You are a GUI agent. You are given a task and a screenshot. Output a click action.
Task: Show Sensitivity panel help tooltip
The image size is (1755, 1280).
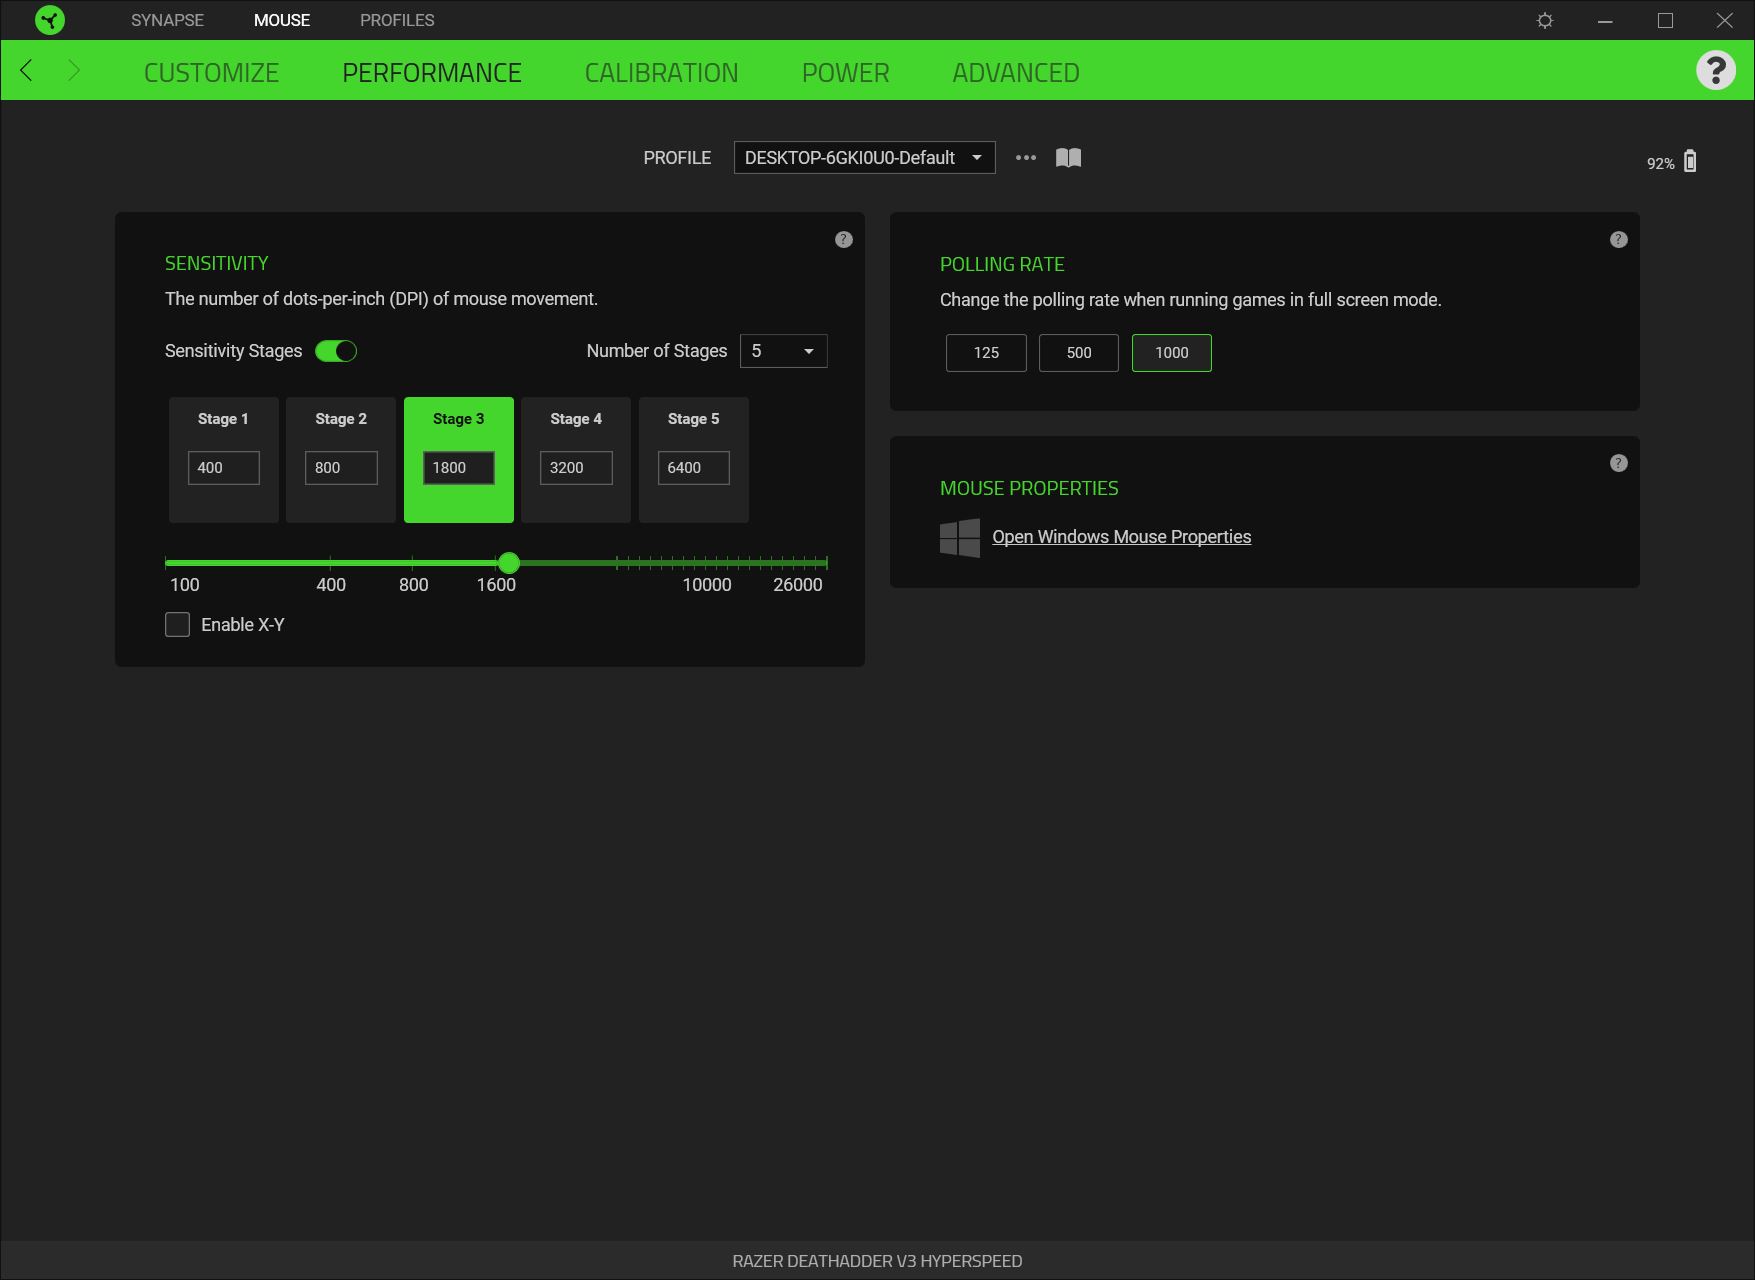pos(844,240)
